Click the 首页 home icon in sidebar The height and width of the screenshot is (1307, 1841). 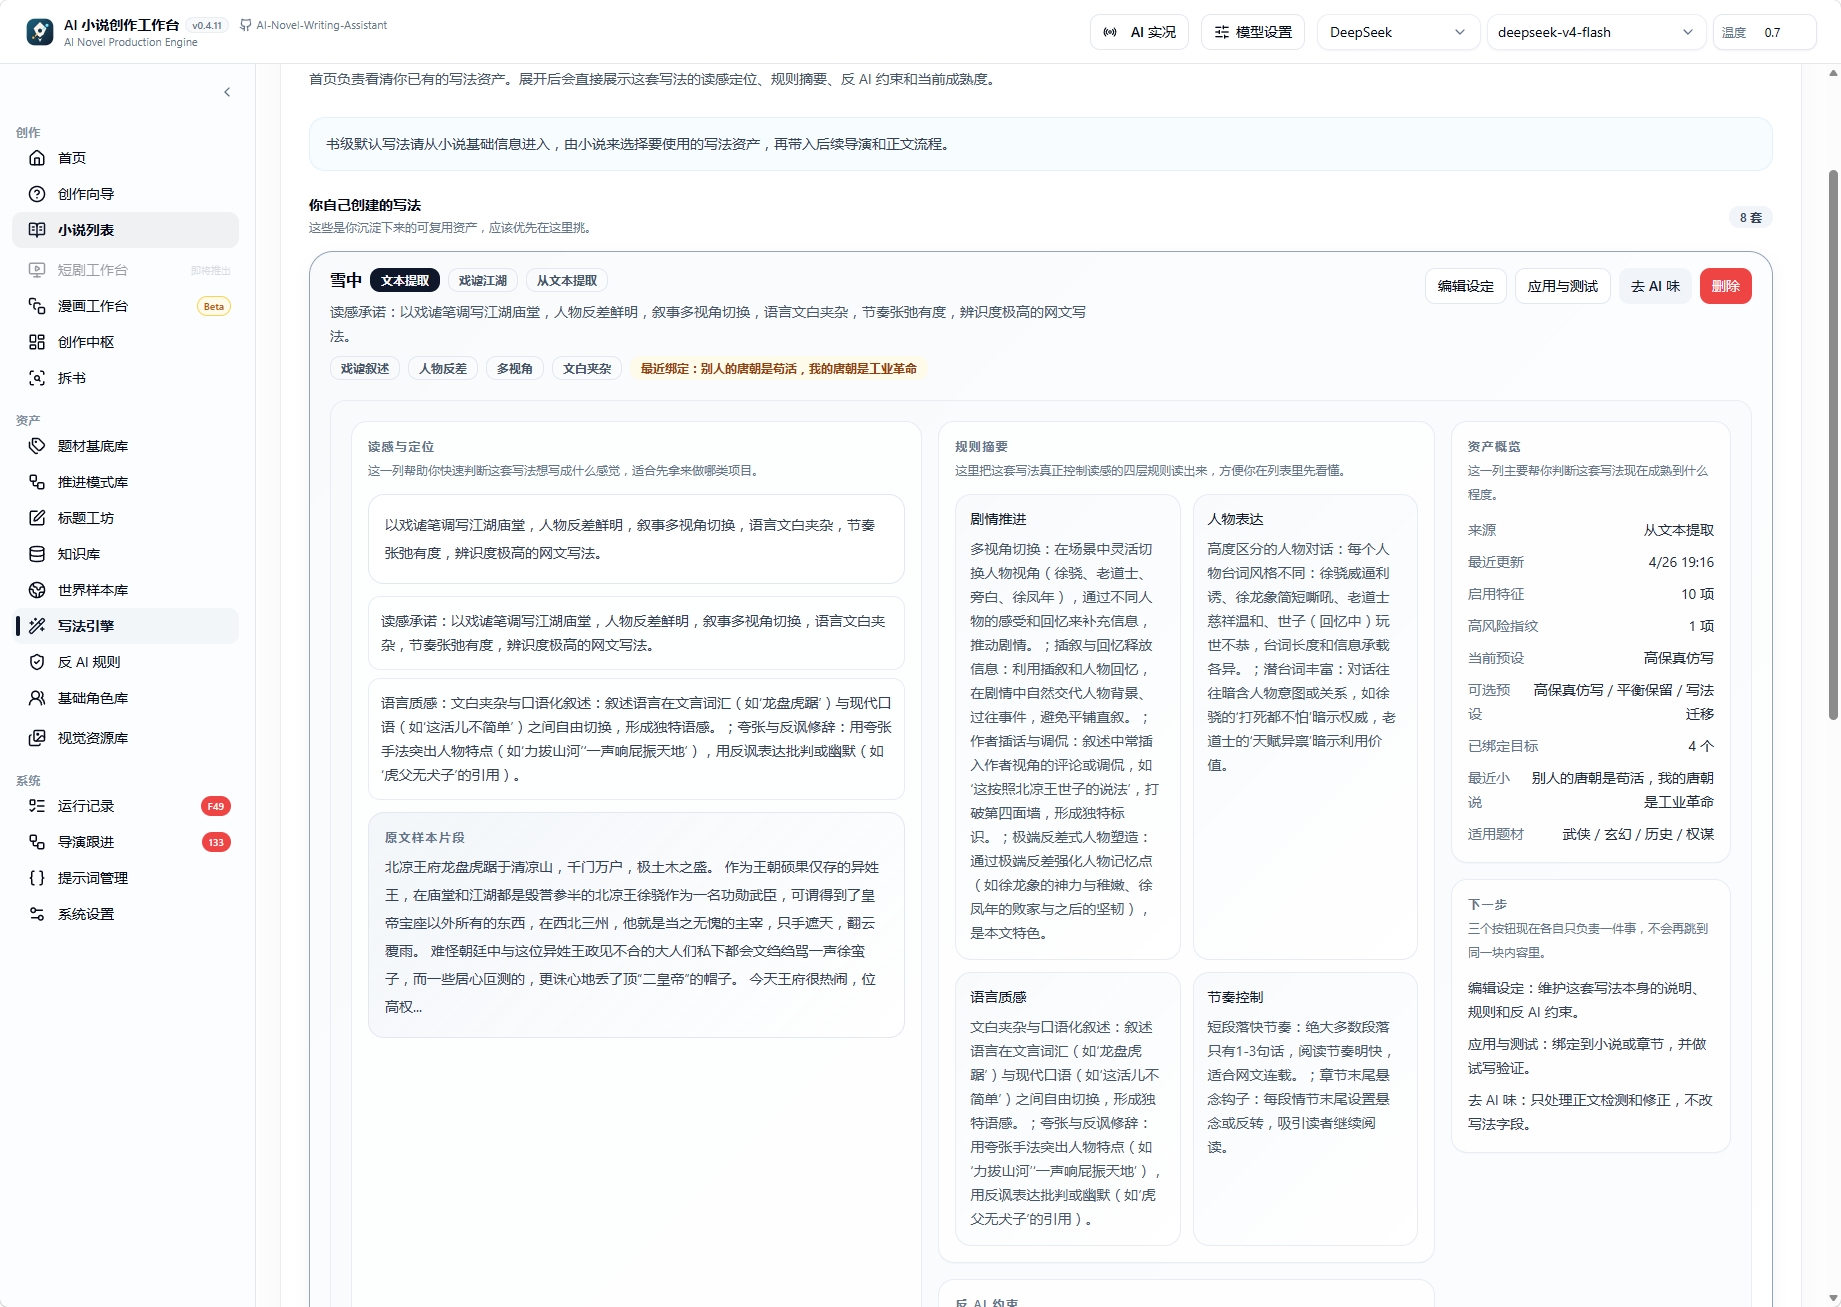click(37, 158)
